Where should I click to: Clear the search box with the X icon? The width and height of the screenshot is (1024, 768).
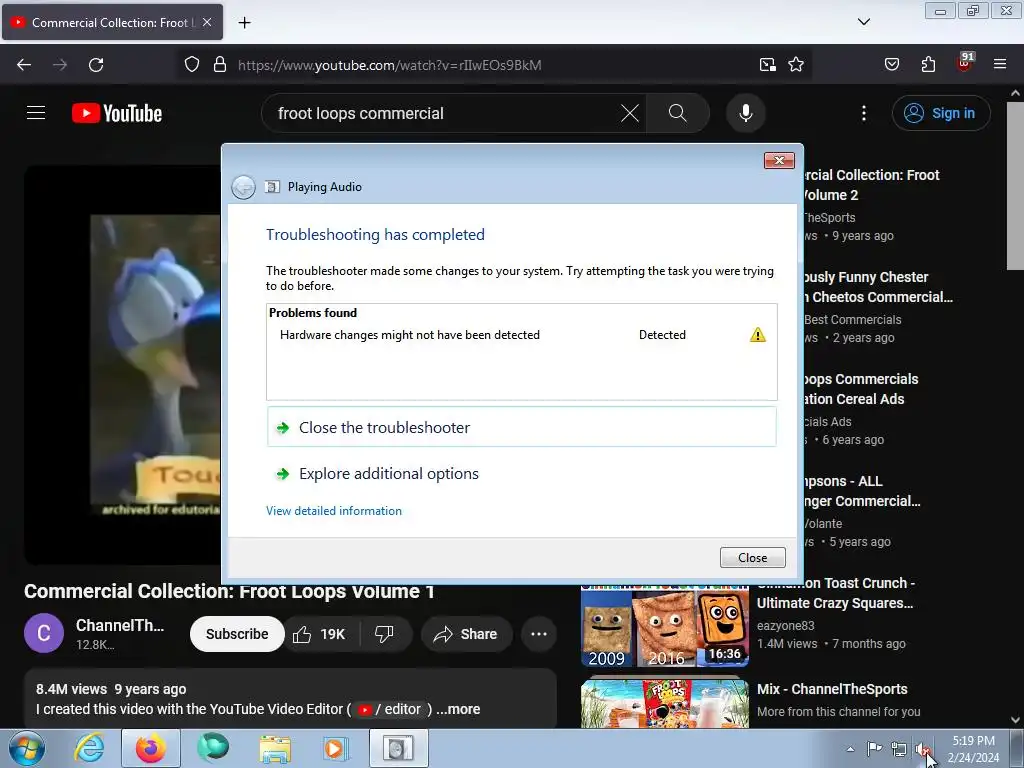point(630,113)
